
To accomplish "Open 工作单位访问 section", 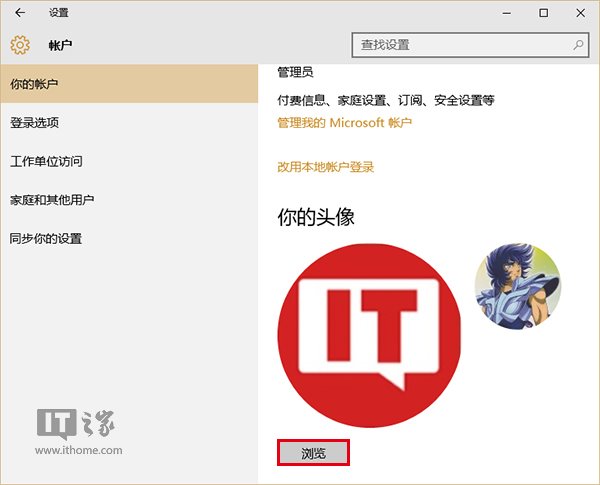I will [x=129, y=161].
